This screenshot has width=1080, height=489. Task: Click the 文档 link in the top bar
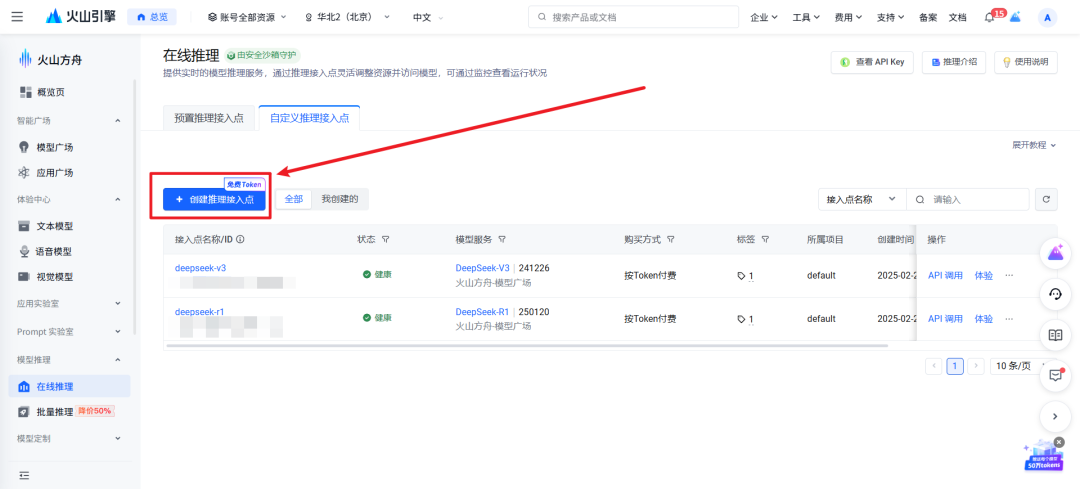point(957,18)
